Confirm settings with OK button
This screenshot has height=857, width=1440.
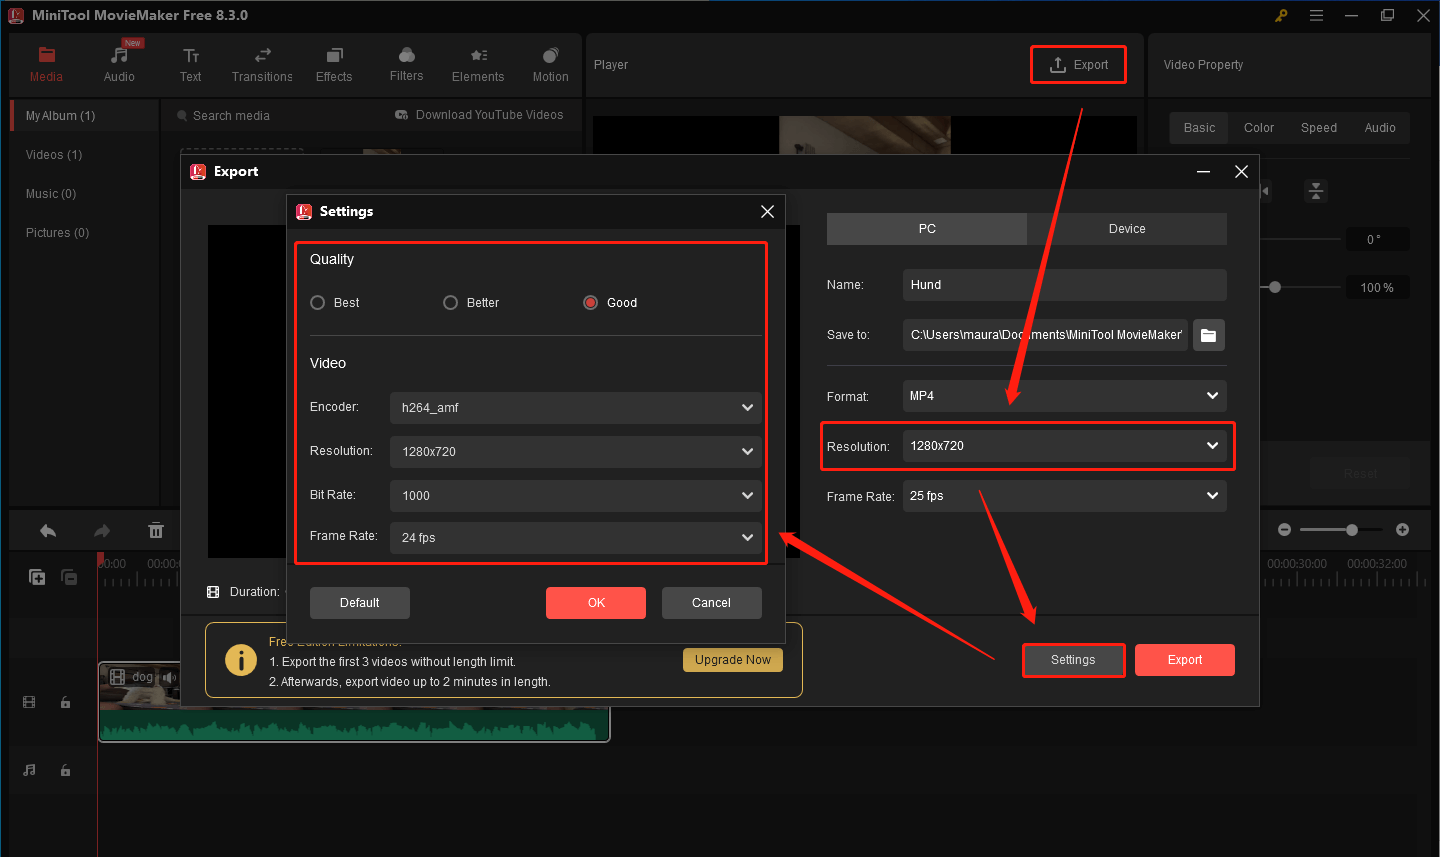pyautogui.click(x=596, y=603)
